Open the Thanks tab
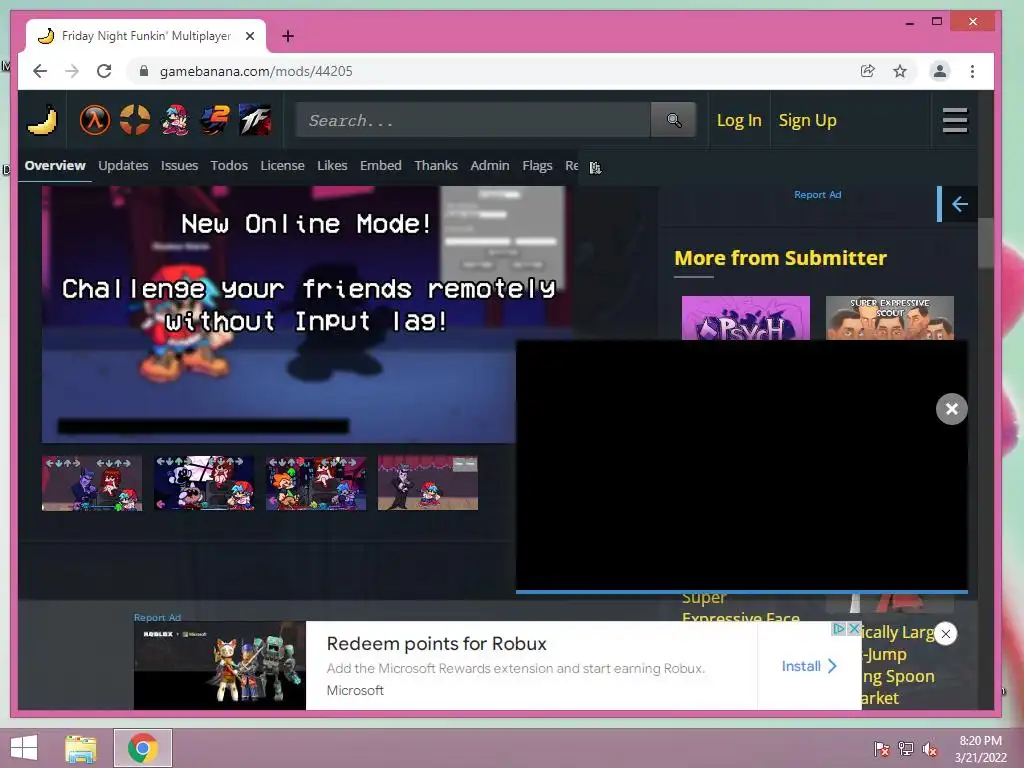 pyautogui.click(x=436, y=166)
